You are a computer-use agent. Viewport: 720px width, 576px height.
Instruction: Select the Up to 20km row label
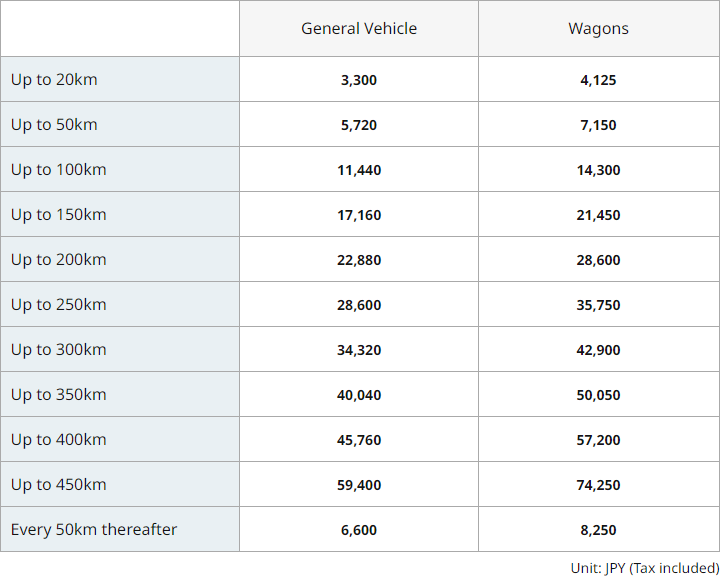point(54,79)
